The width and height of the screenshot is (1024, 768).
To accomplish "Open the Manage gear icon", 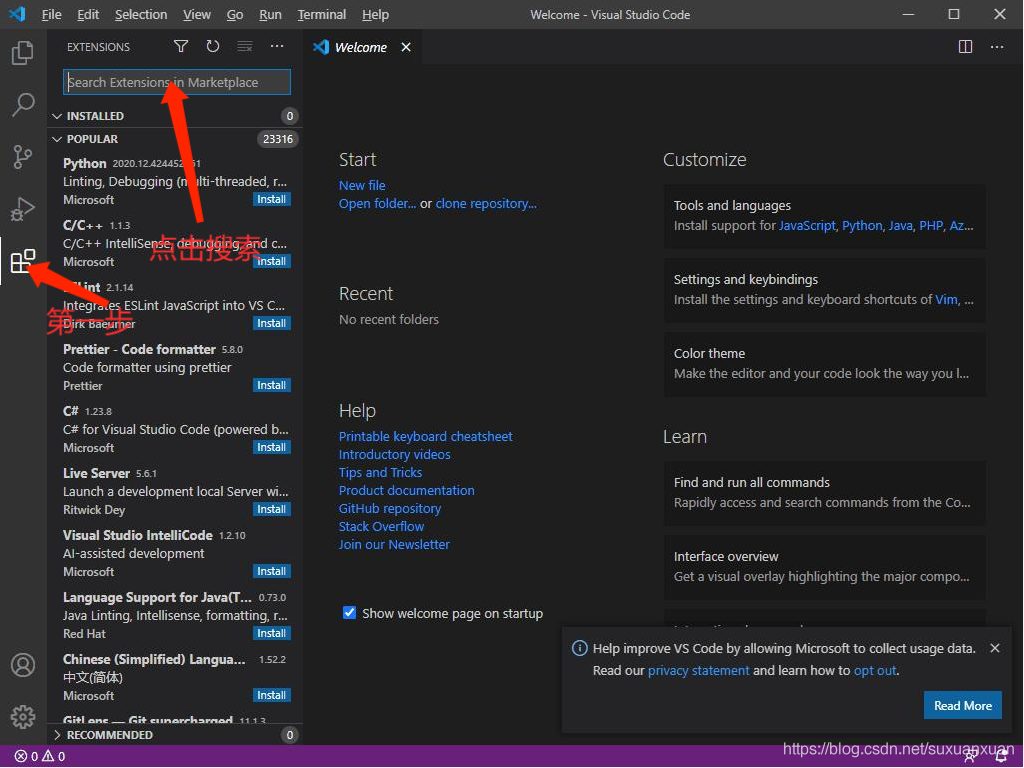I will (x=23, y=716).
